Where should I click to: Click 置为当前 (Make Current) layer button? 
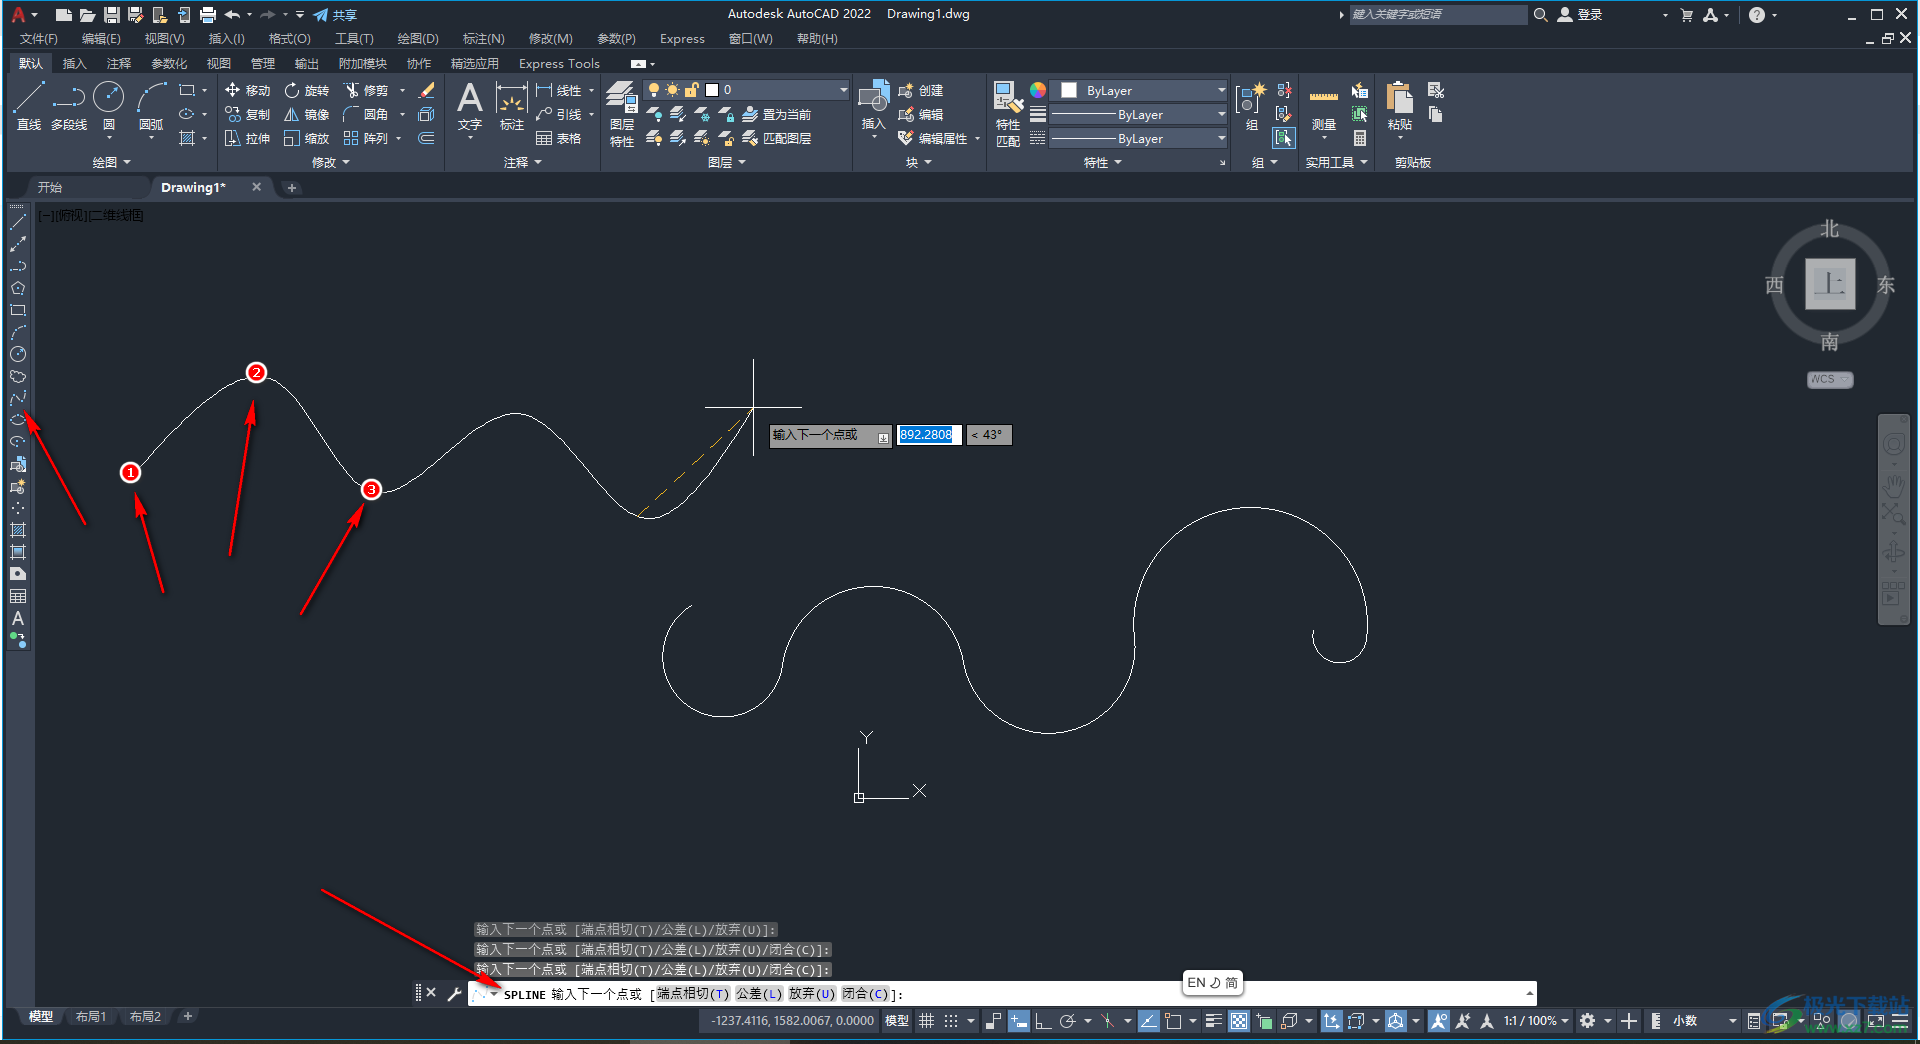click(x=777, y=114)
